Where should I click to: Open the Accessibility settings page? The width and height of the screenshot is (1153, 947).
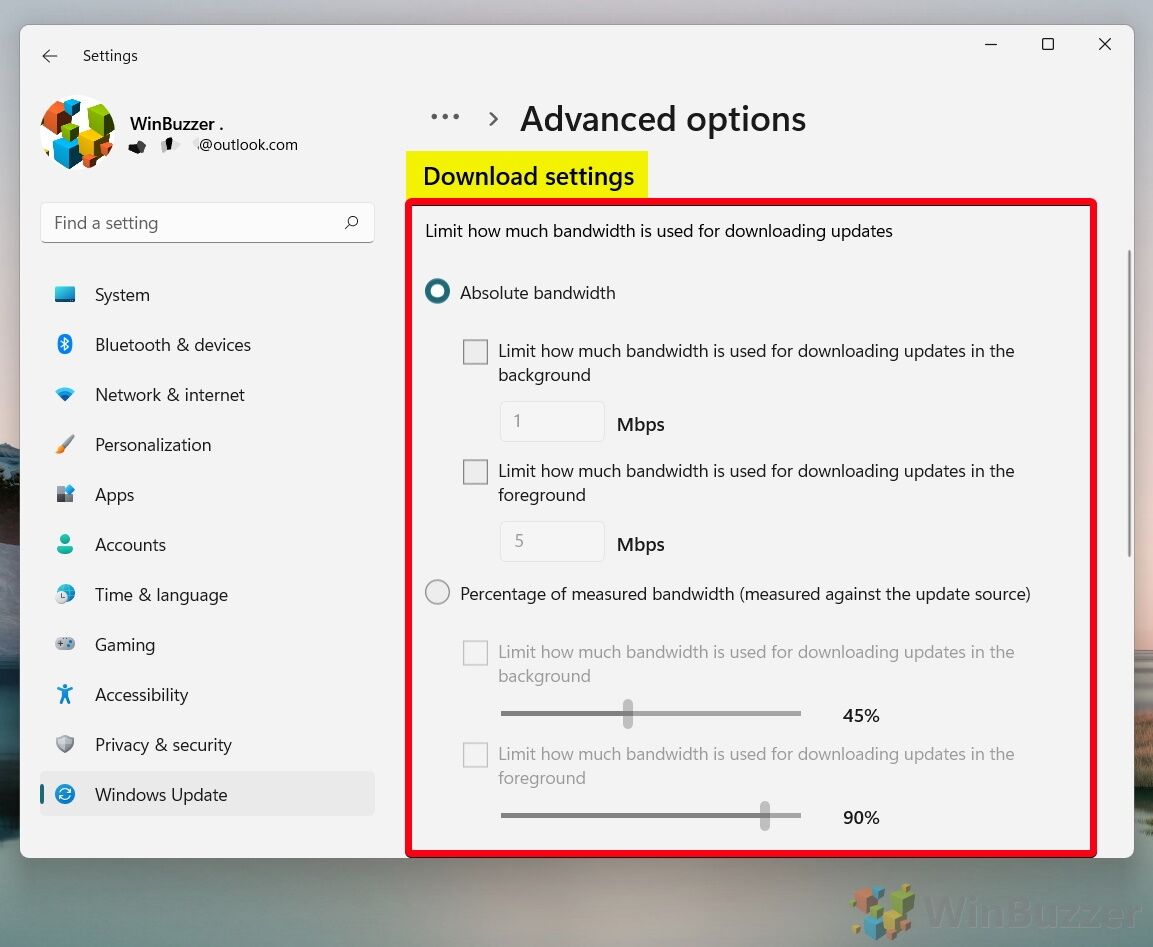click(141, 695)
